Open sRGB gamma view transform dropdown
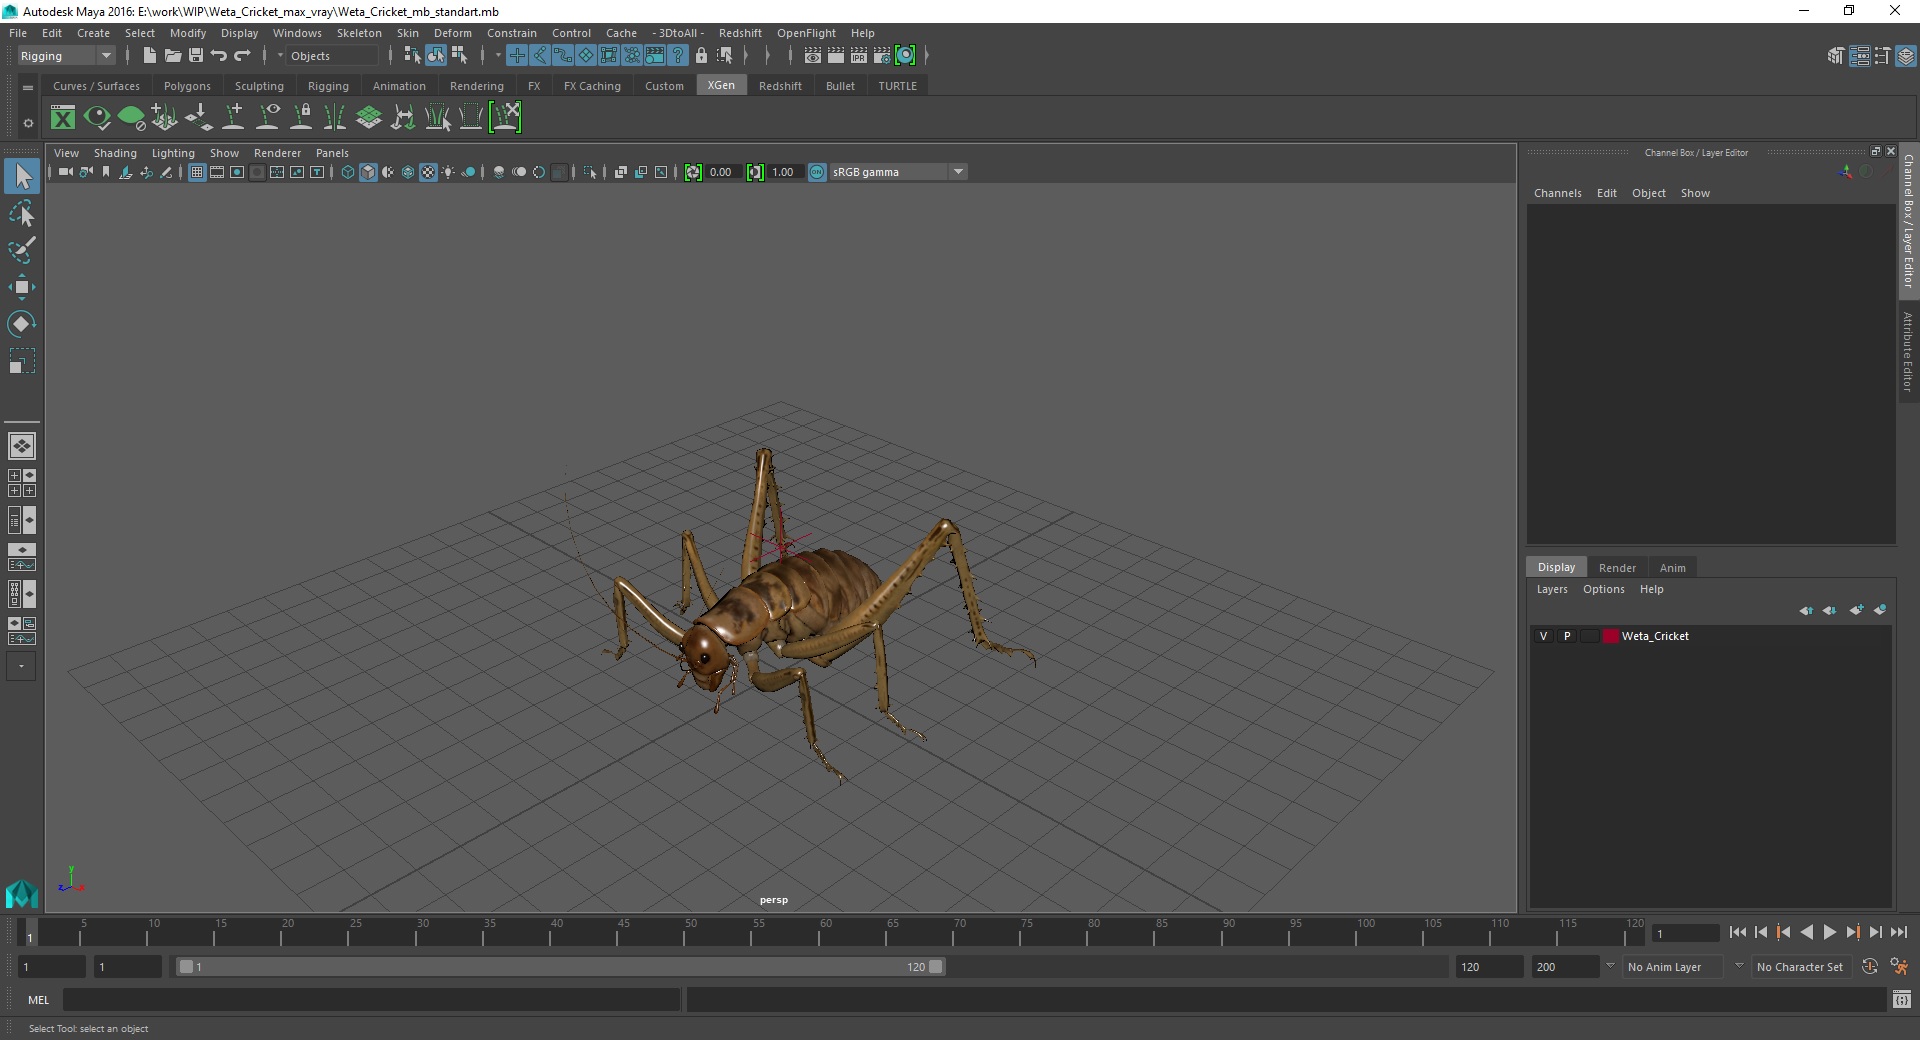 (x=898, y=172)
